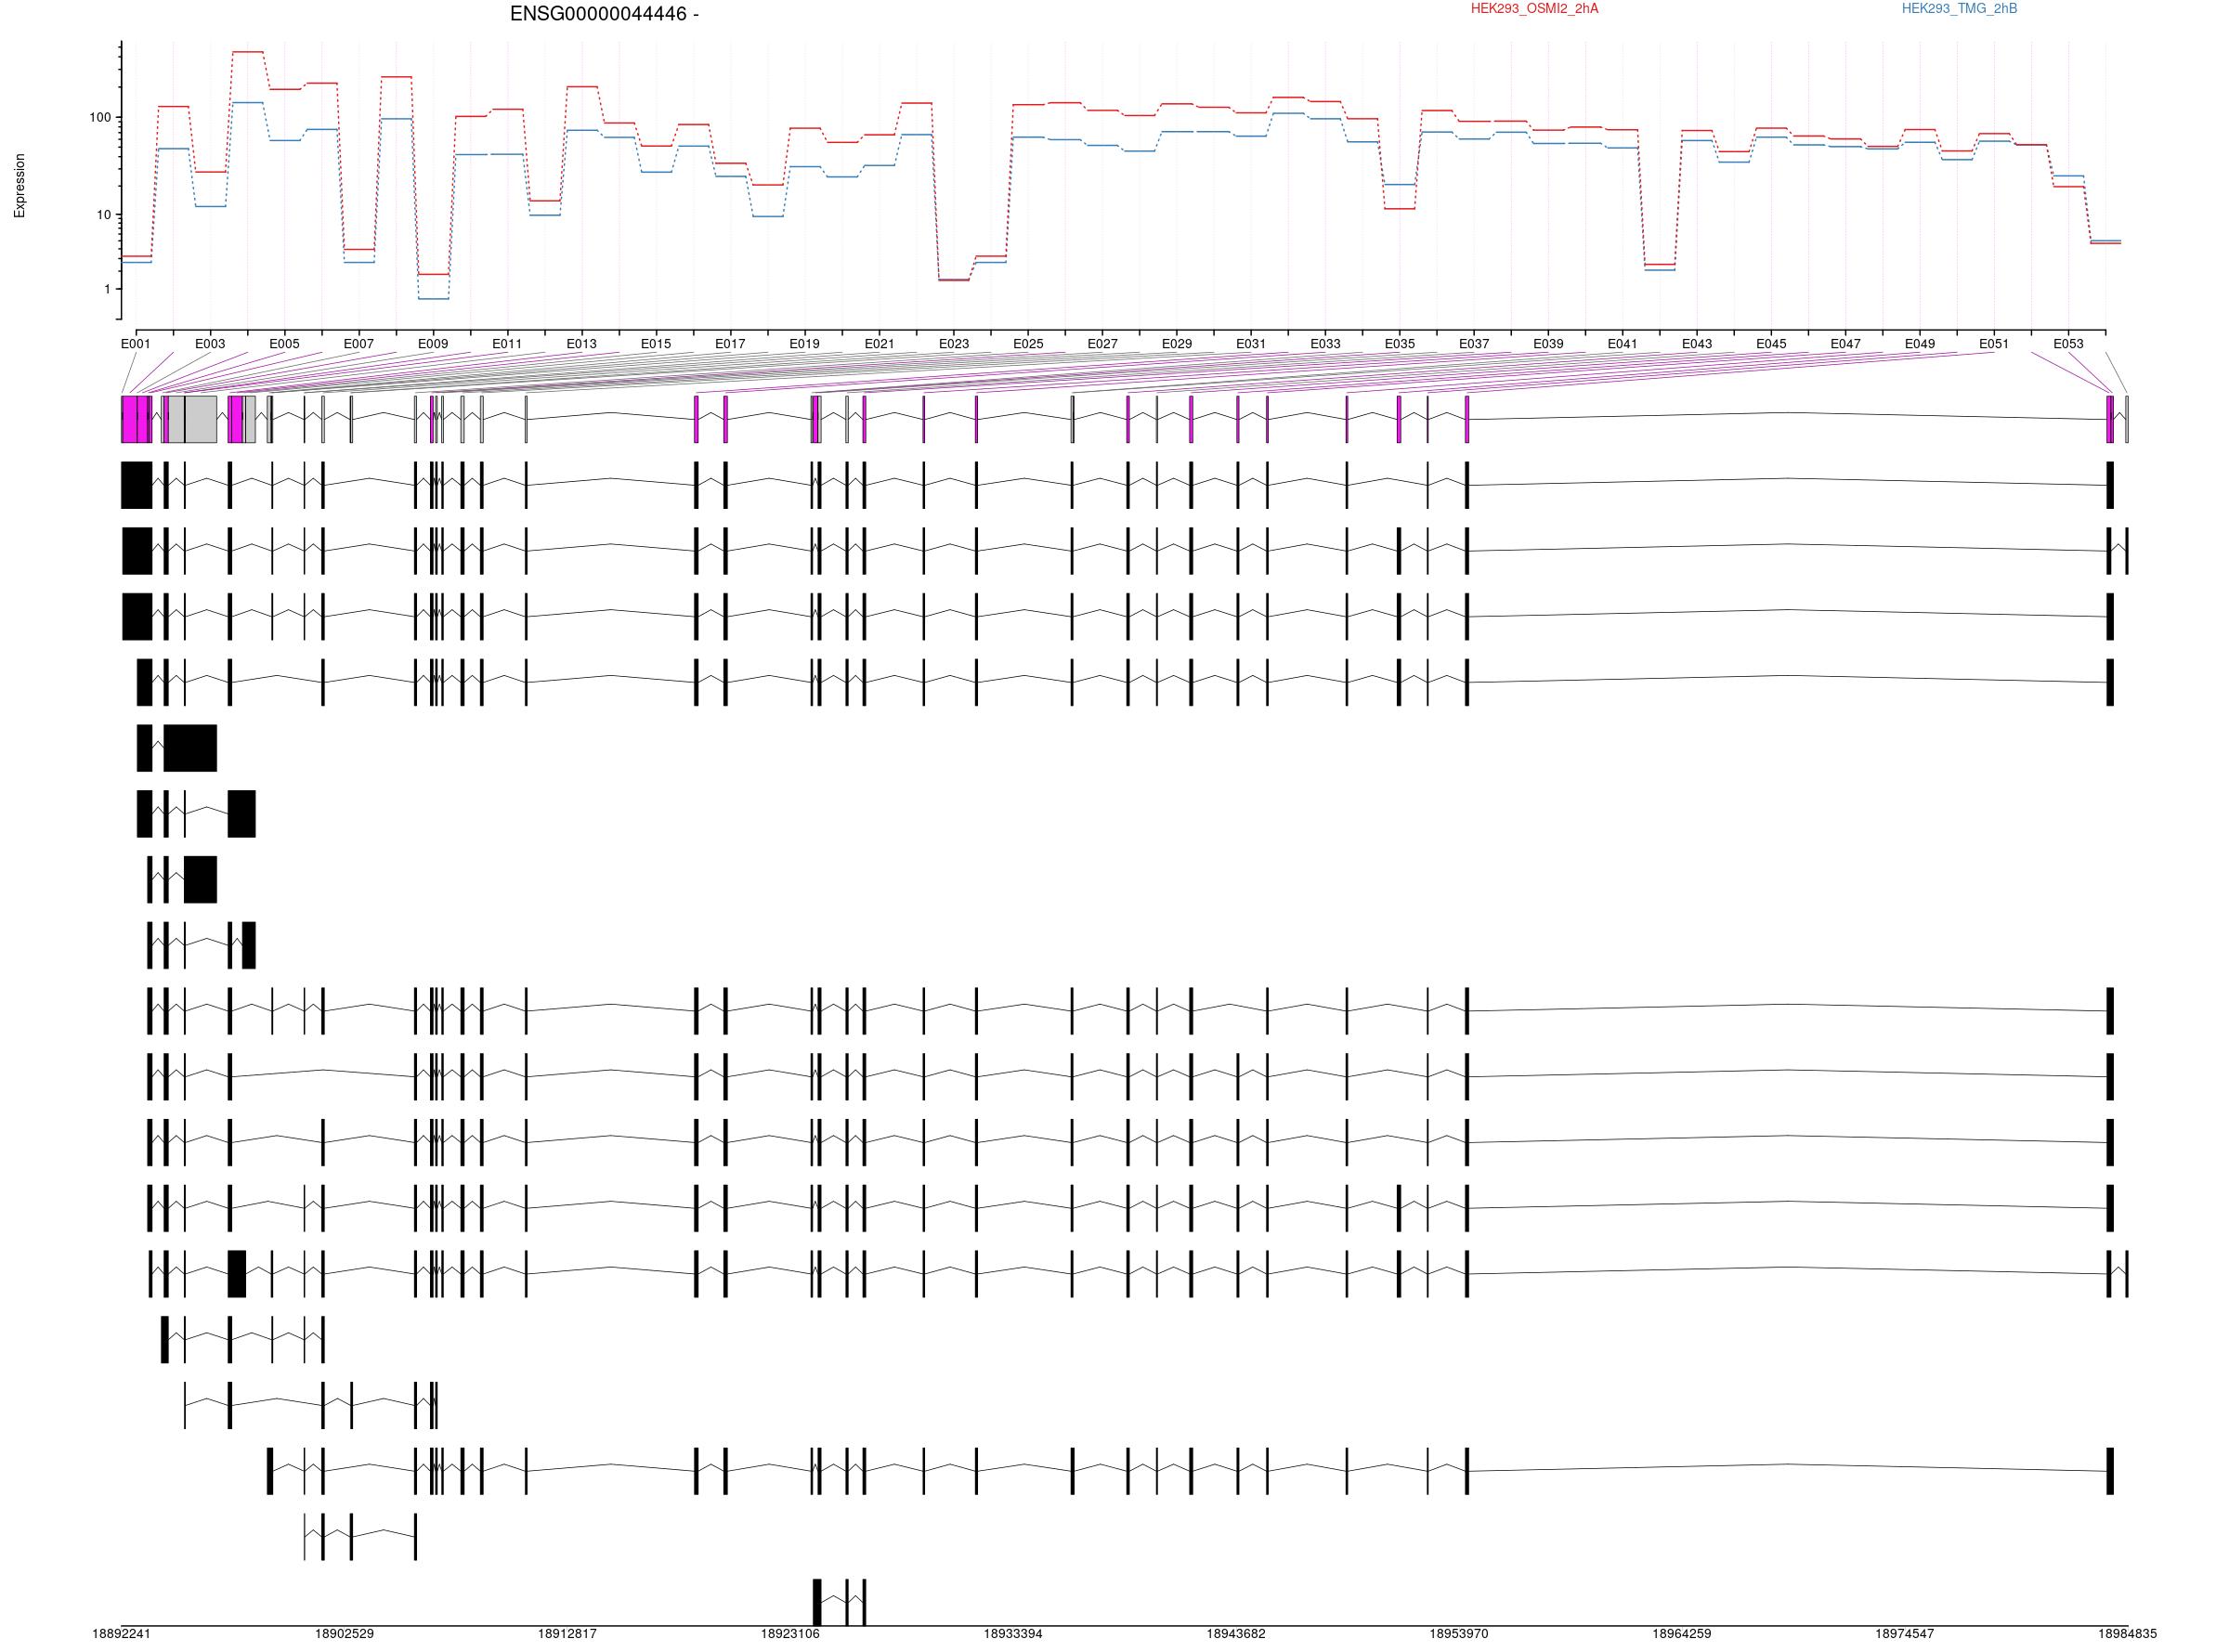Screen dimensions: 2229x1652
Task: Click exon label E051
Action: click(1994, 344)
